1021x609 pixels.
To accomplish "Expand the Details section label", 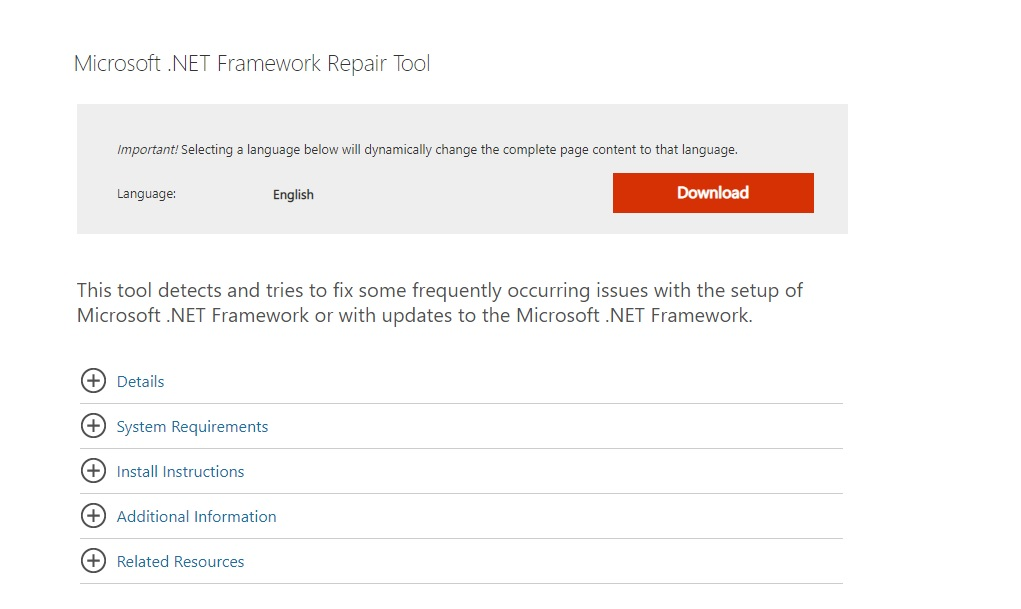I will pyautogui.click(x=140, y=382).
